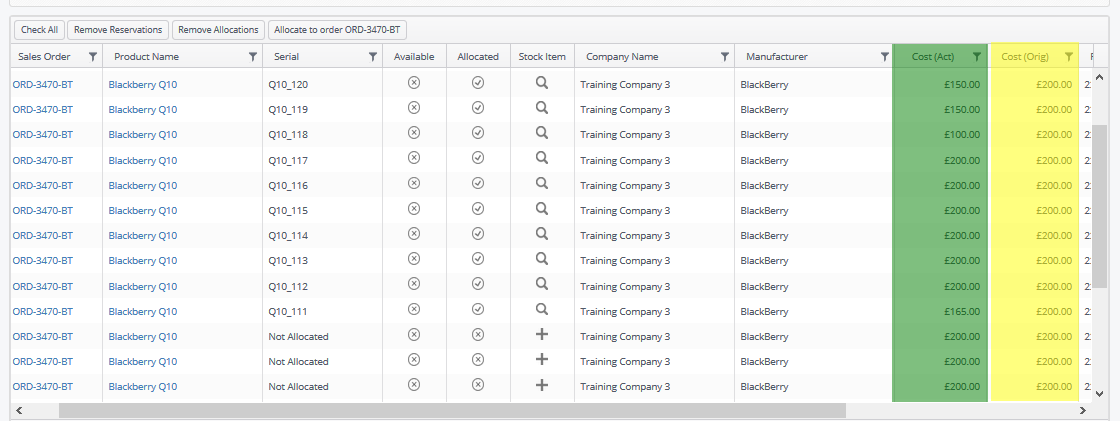Toggle Allocated check for serial Q10_114
The width and height of the screenshot is (1120, 421).
pyautogui.click(x=478, y=234)
